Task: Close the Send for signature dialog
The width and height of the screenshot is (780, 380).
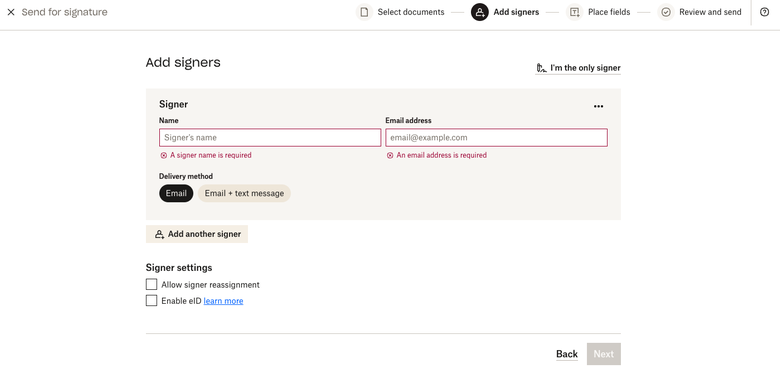Action: [11, 12]
